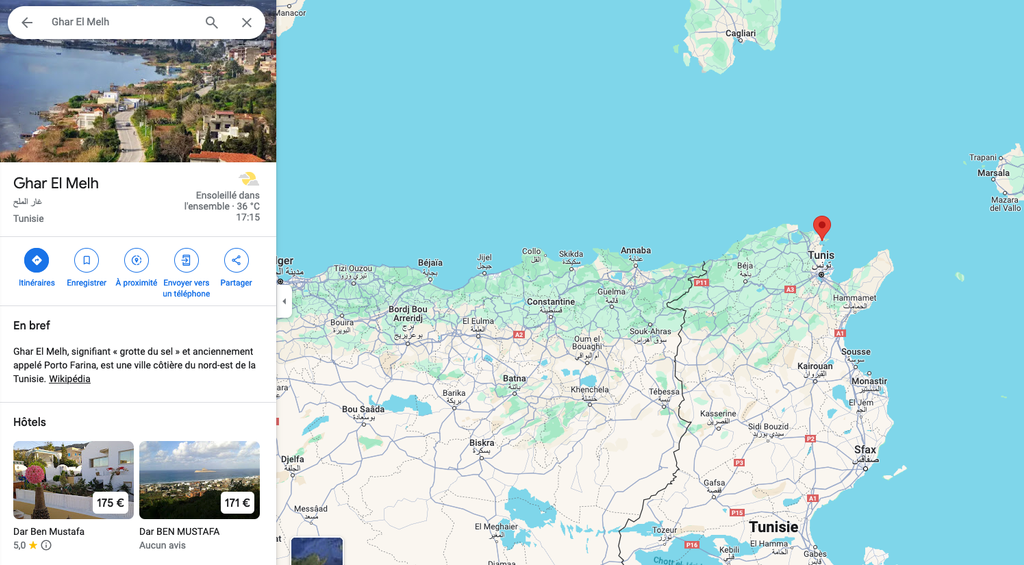
Task: Click the Dar Ben Mustafa hotel name
Action: pyautogui.click(x=48, y=531)
